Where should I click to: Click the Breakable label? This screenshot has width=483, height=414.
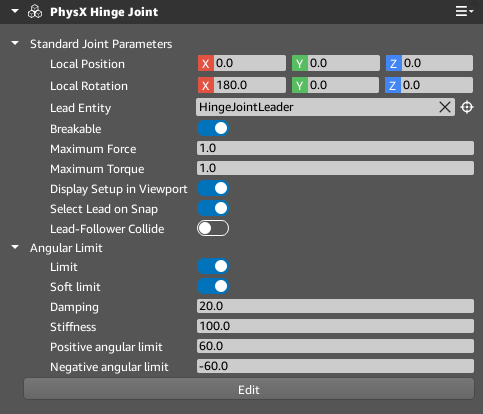coord(76,129)
